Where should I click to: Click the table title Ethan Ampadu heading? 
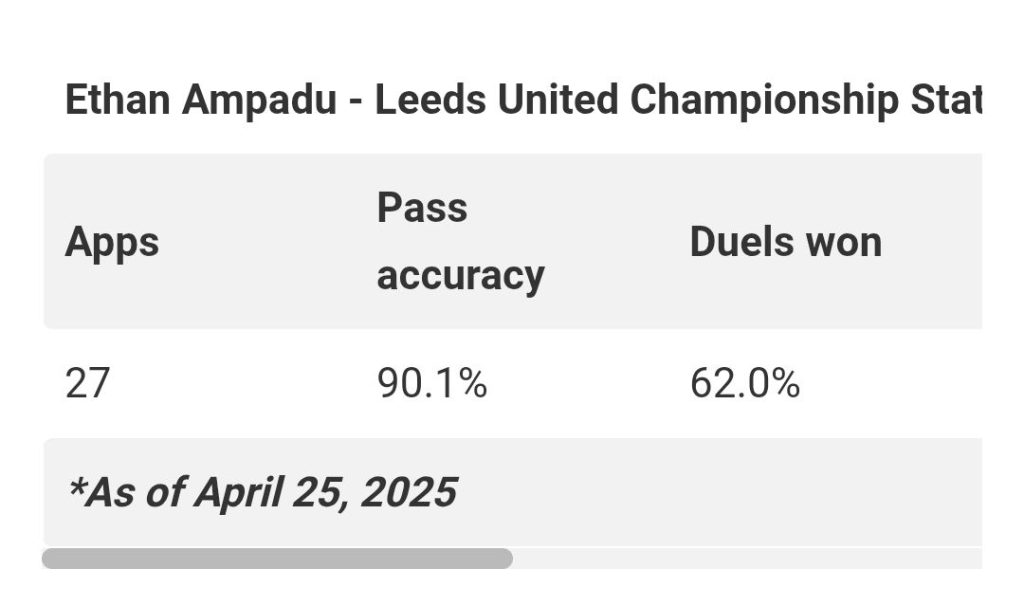pos(523,100)
